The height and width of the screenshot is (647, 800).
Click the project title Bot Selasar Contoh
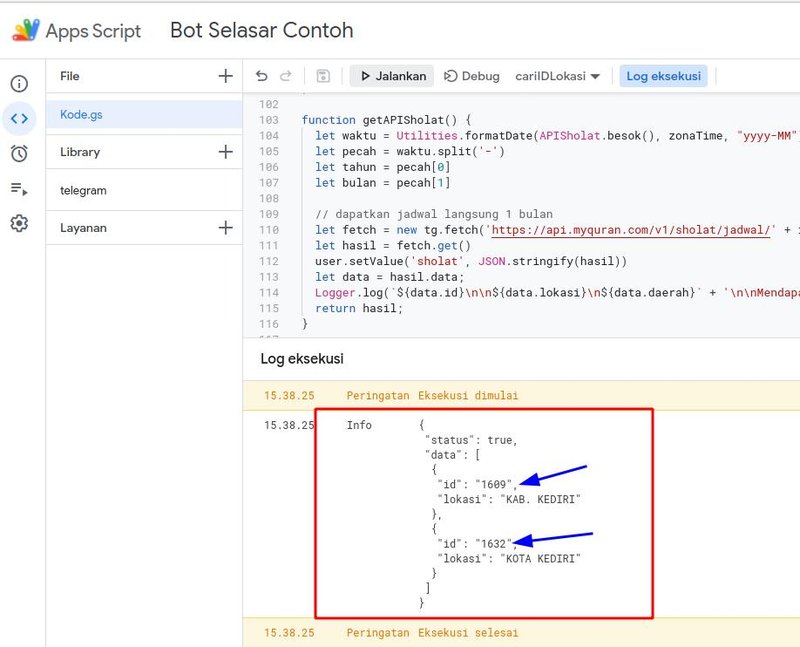coord(261,30)
